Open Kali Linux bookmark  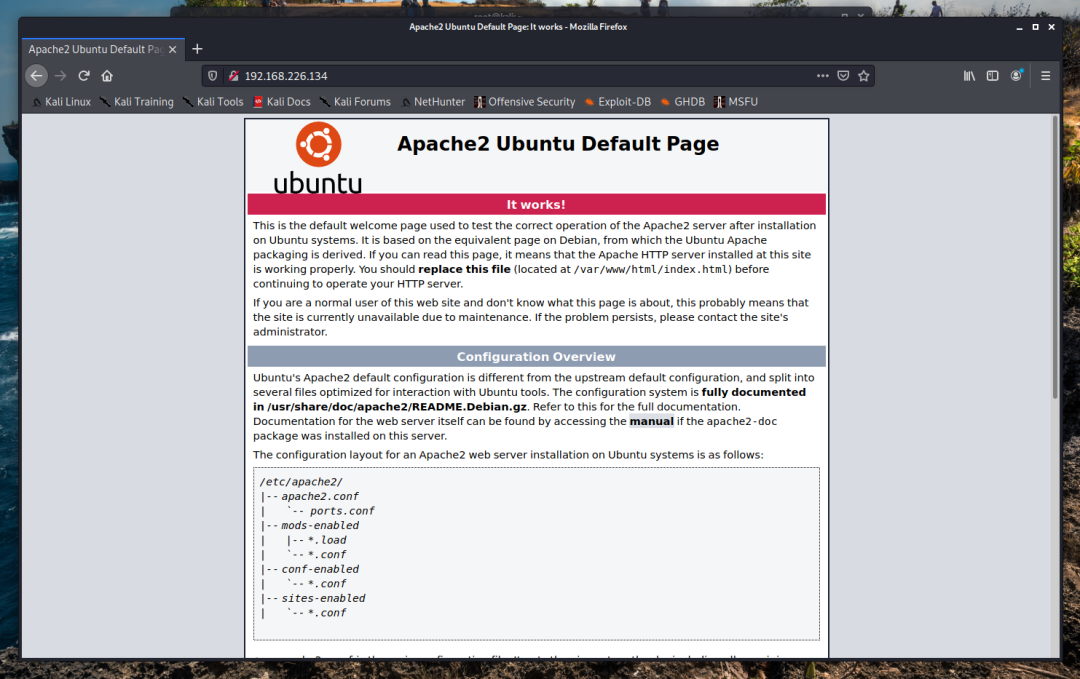[61, 102]
